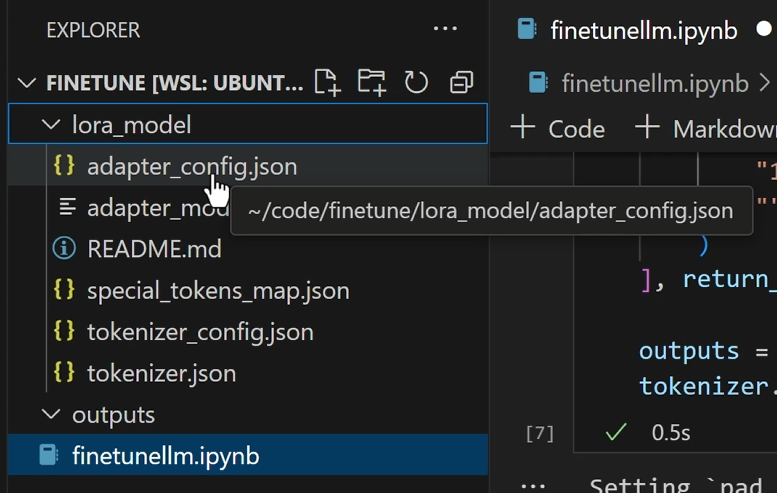The width and height of the screenshot is (777, 493).
Task: Switch to the finetunellm.ipynb editor tab
Action: tap(643, 31)
